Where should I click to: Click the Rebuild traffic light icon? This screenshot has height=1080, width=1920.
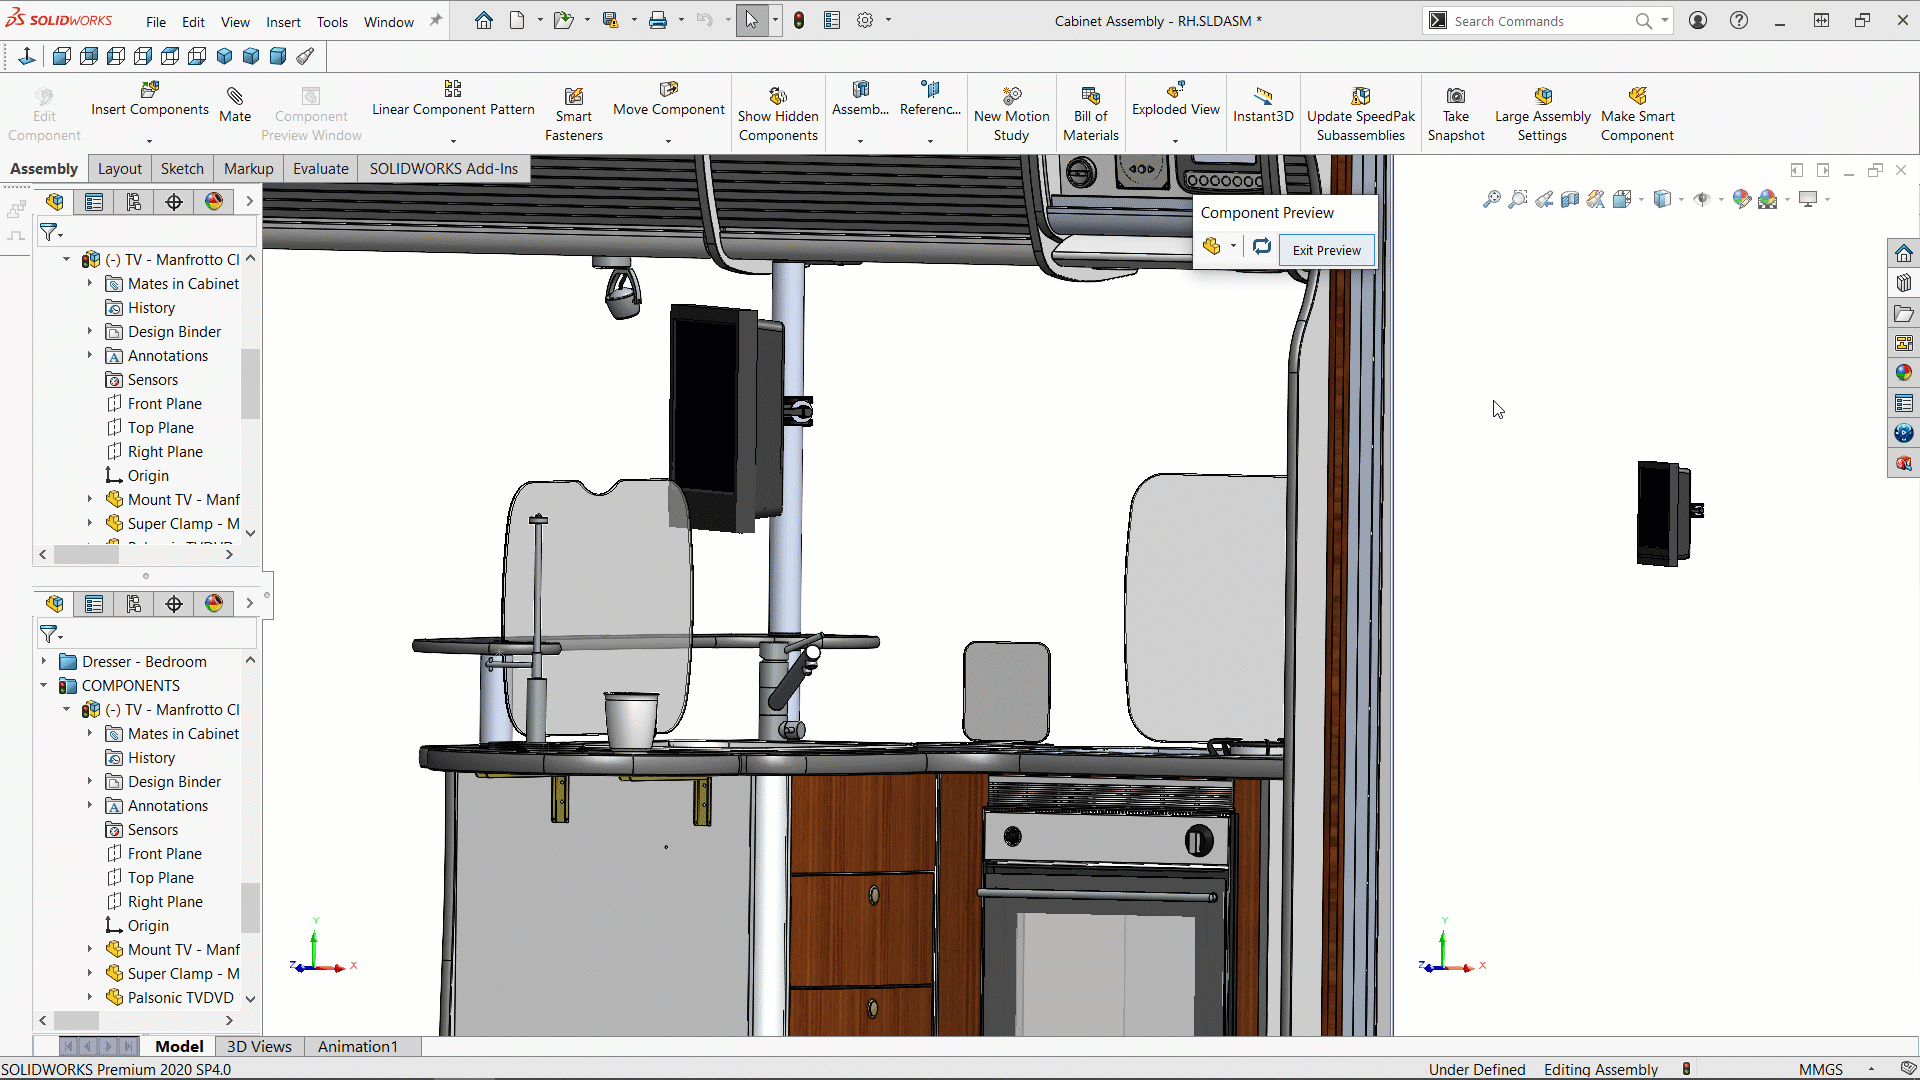(x=799, y=20)
